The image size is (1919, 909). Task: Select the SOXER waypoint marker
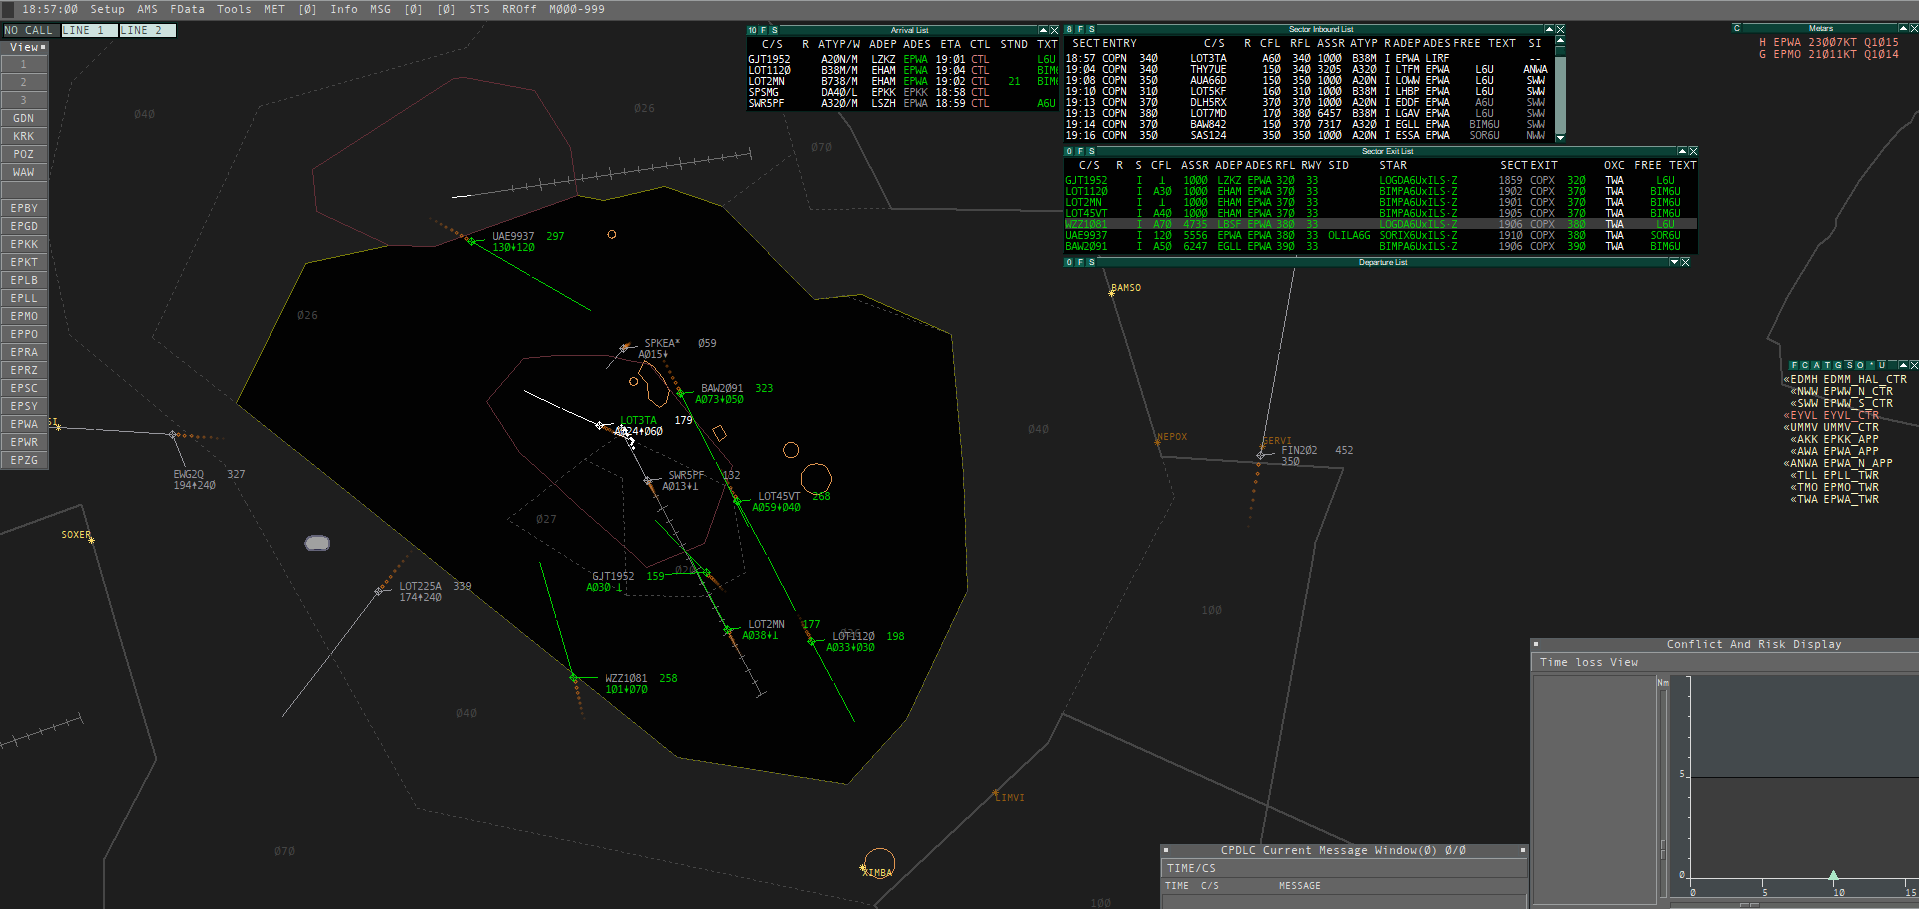(91, 540)
